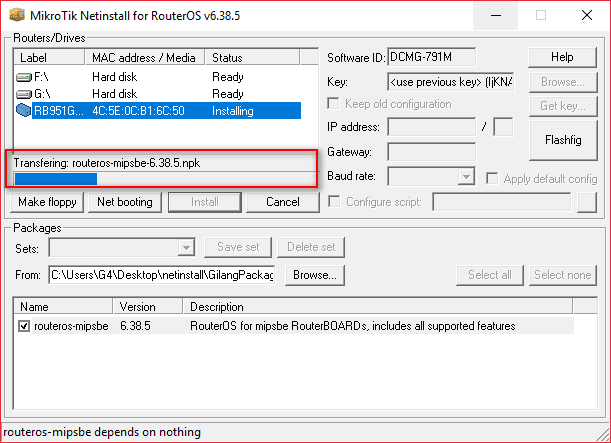Sort by MAC address / Media column

coord(145,57)
